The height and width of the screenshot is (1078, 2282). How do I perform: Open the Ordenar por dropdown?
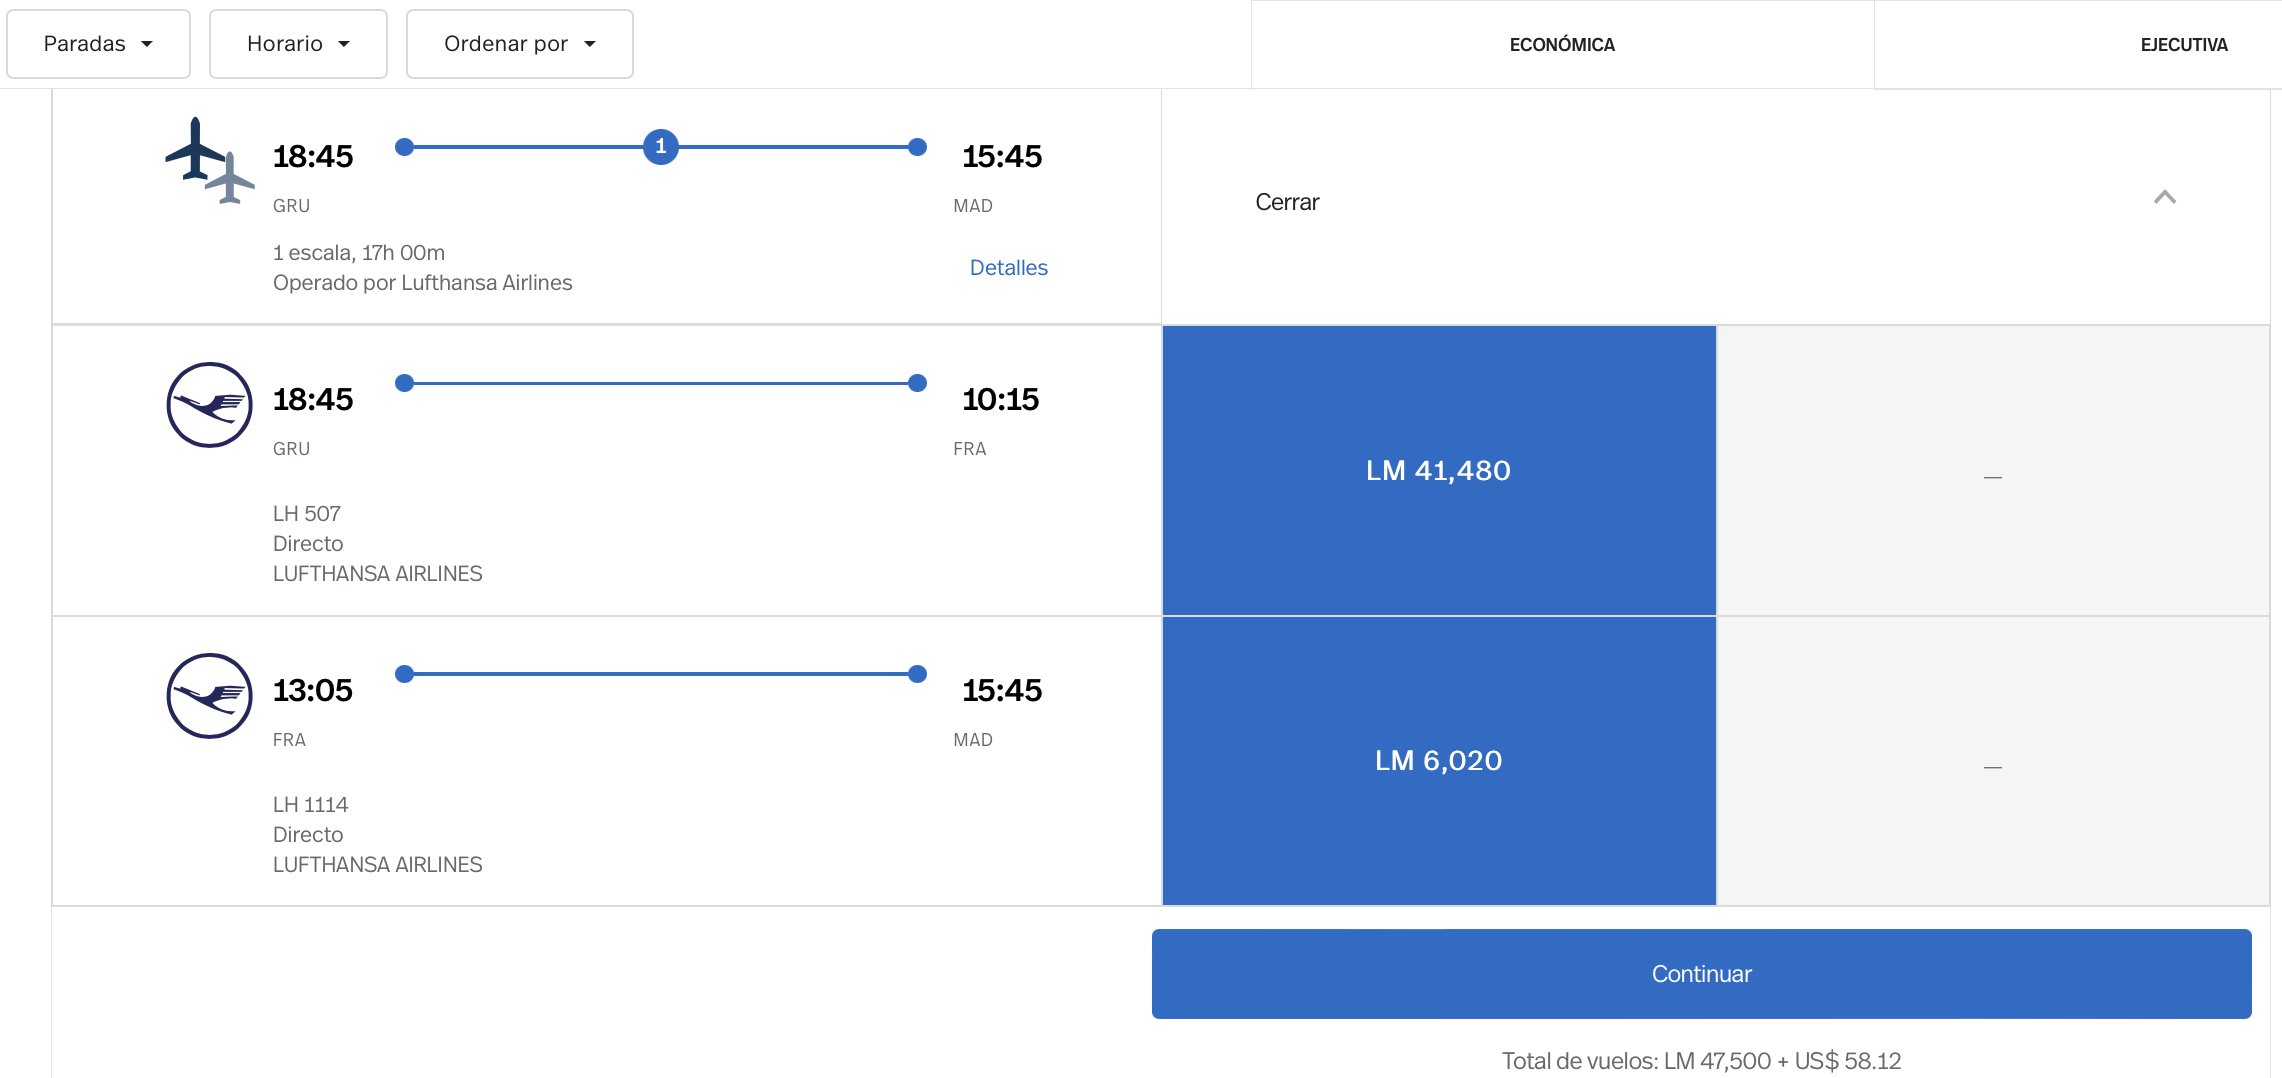(519, 44)
